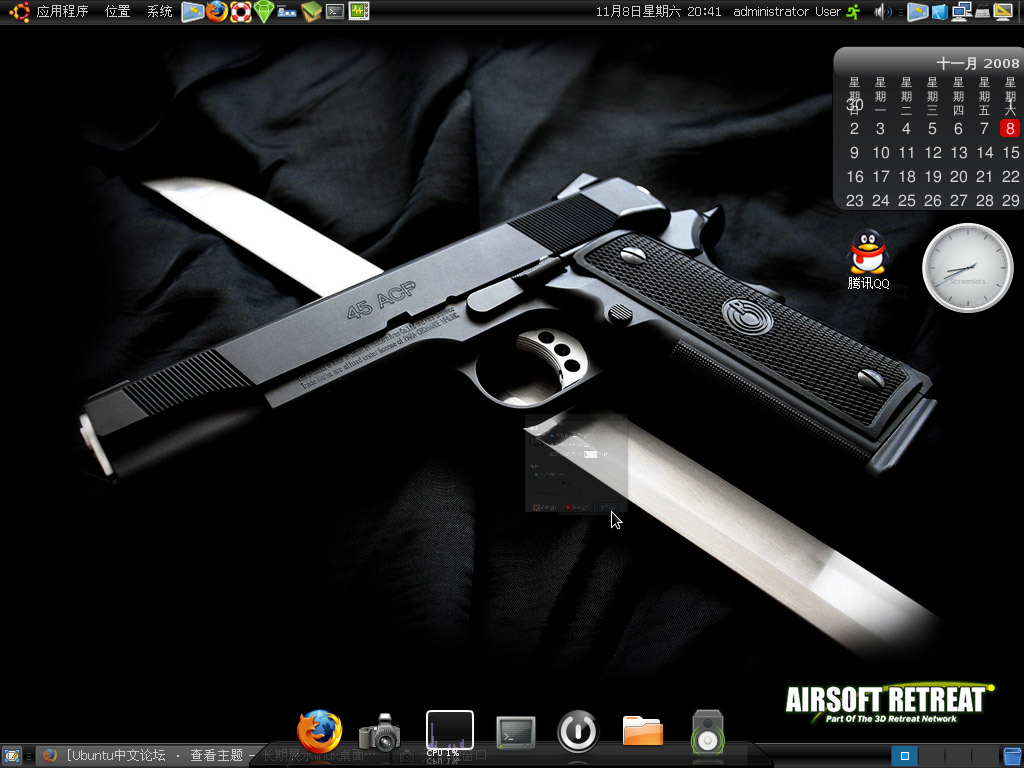
Task: Open the terminal from the bottom dock
Action: coord(516,733)
